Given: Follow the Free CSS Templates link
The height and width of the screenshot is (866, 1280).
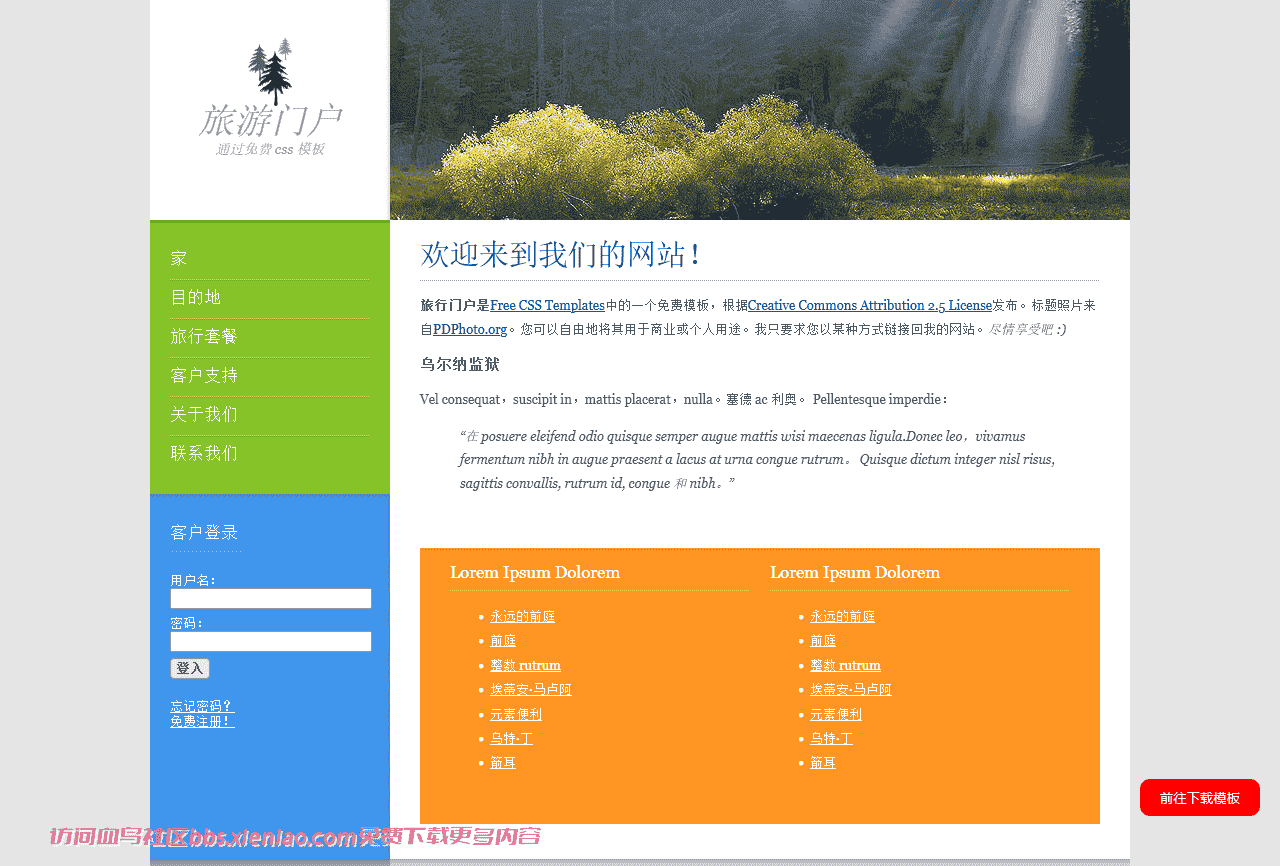Looking at the screenshot, I should click(547, 306).
